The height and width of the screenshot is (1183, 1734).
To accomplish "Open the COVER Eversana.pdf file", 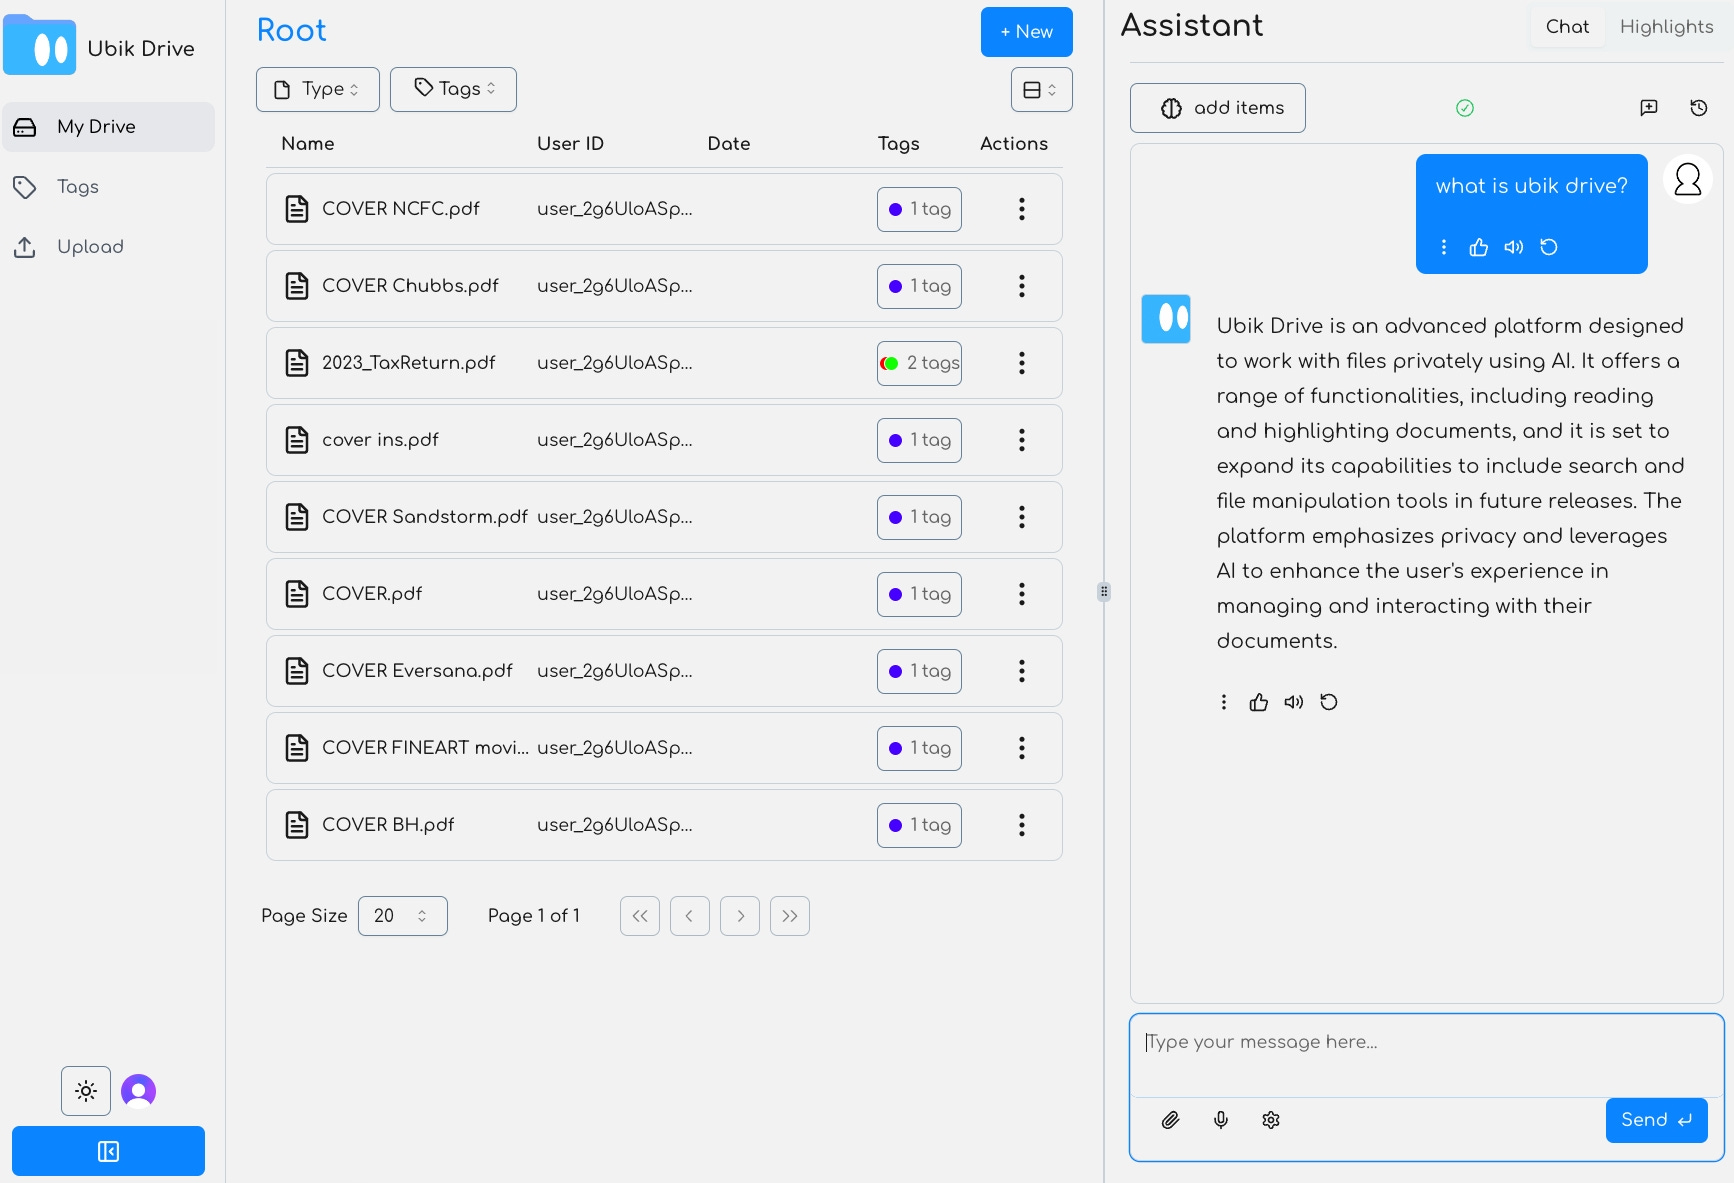I will (x=417, y=671).
